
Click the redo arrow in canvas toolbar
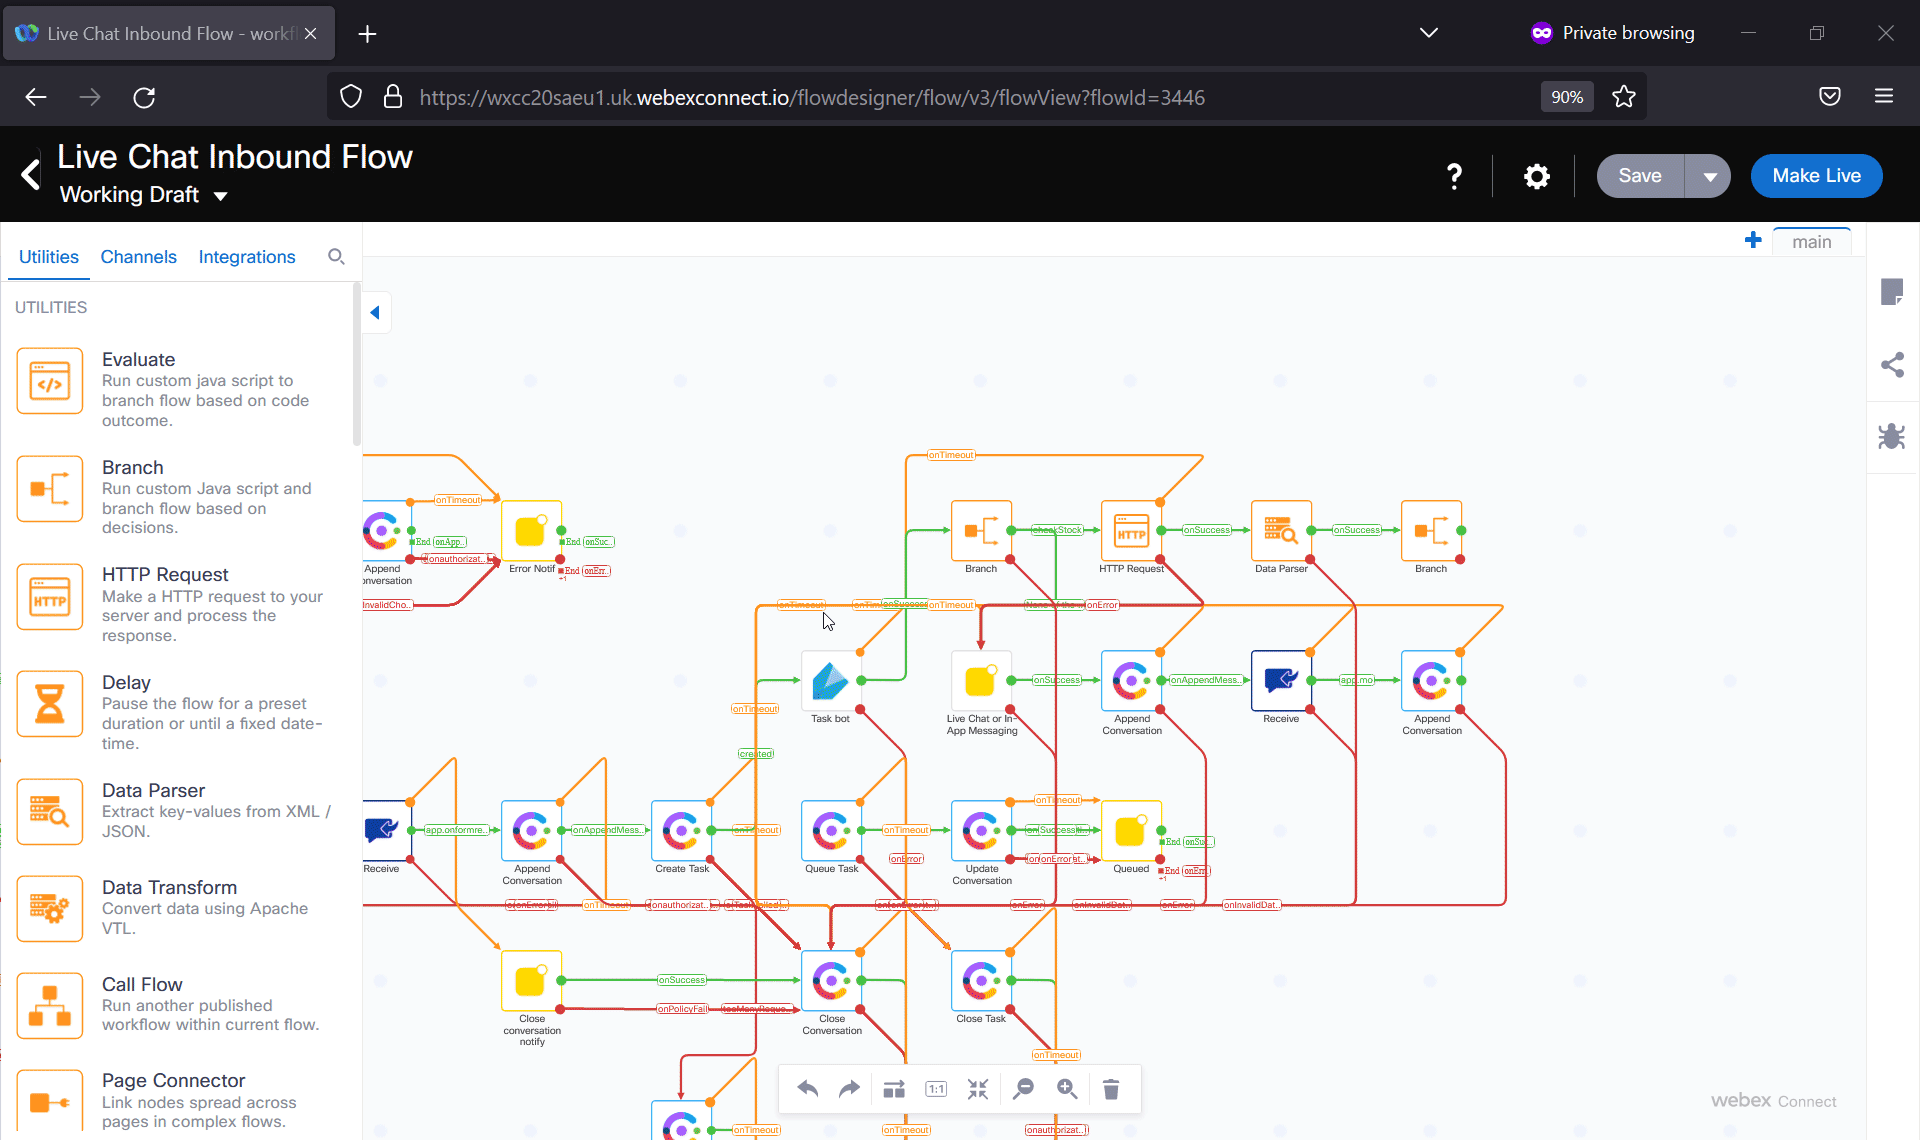point(849,1089)
